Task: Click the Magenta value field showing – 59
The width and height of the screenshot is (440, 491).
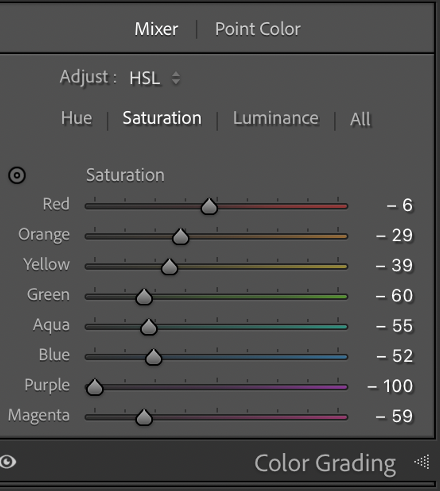Action: click(394, 416)
